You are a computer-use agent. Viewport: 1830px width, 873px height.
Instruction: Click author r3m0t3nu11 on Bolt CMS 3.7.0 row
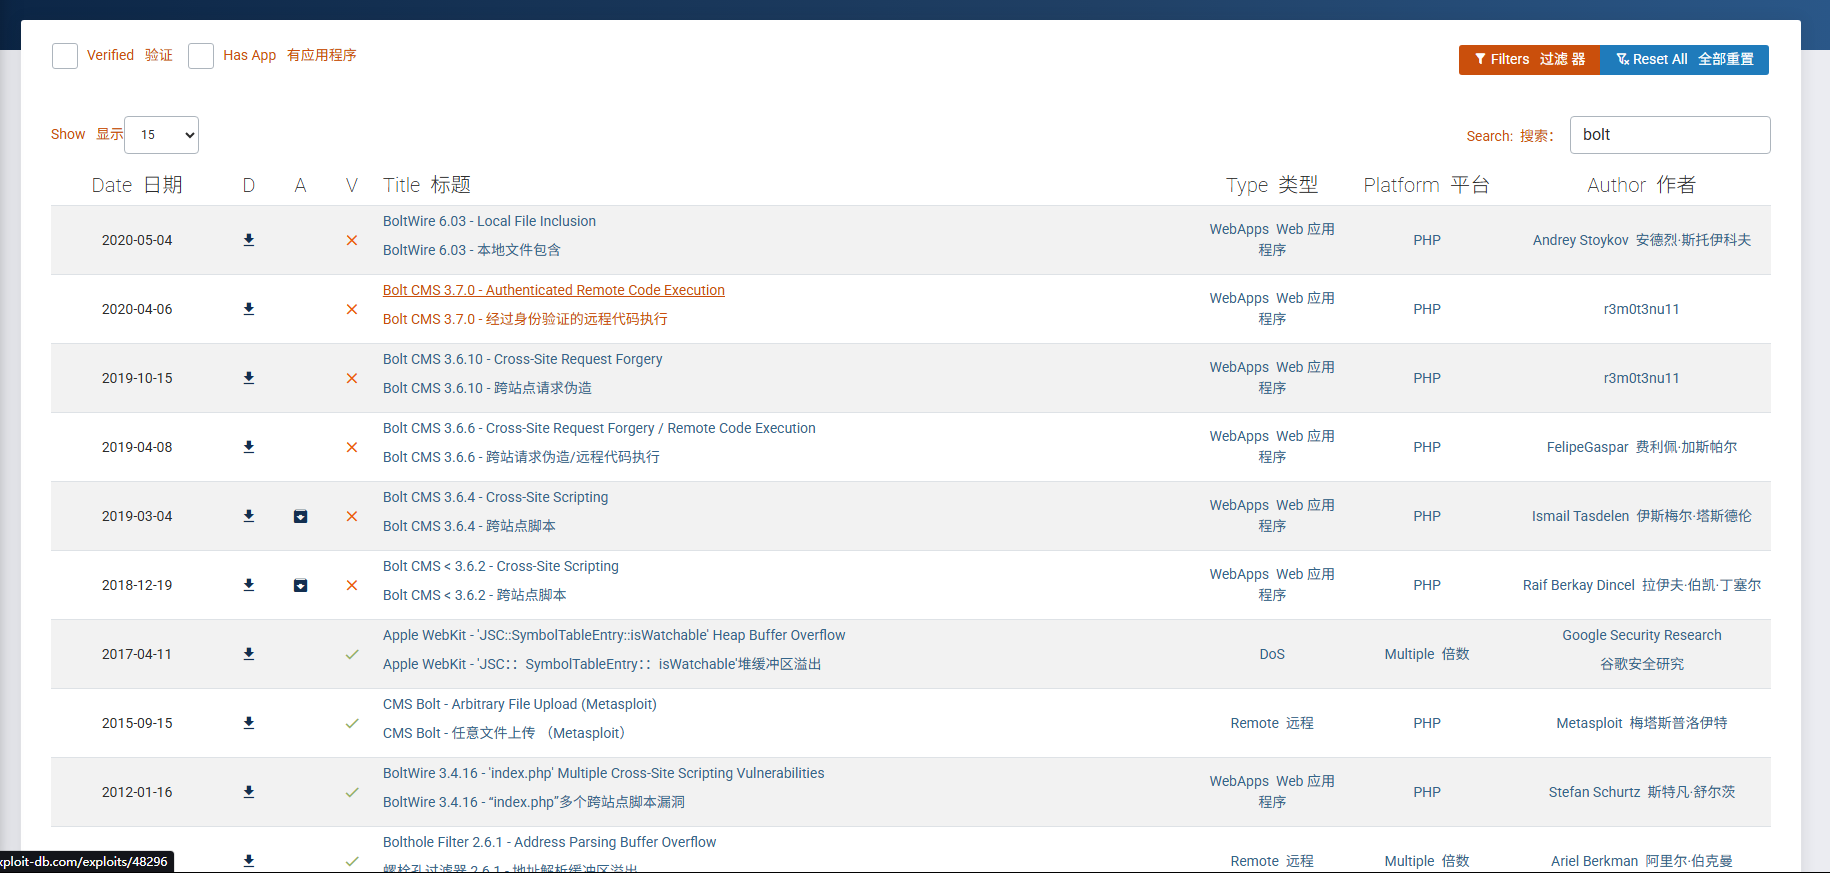(x=1642, y=309)
